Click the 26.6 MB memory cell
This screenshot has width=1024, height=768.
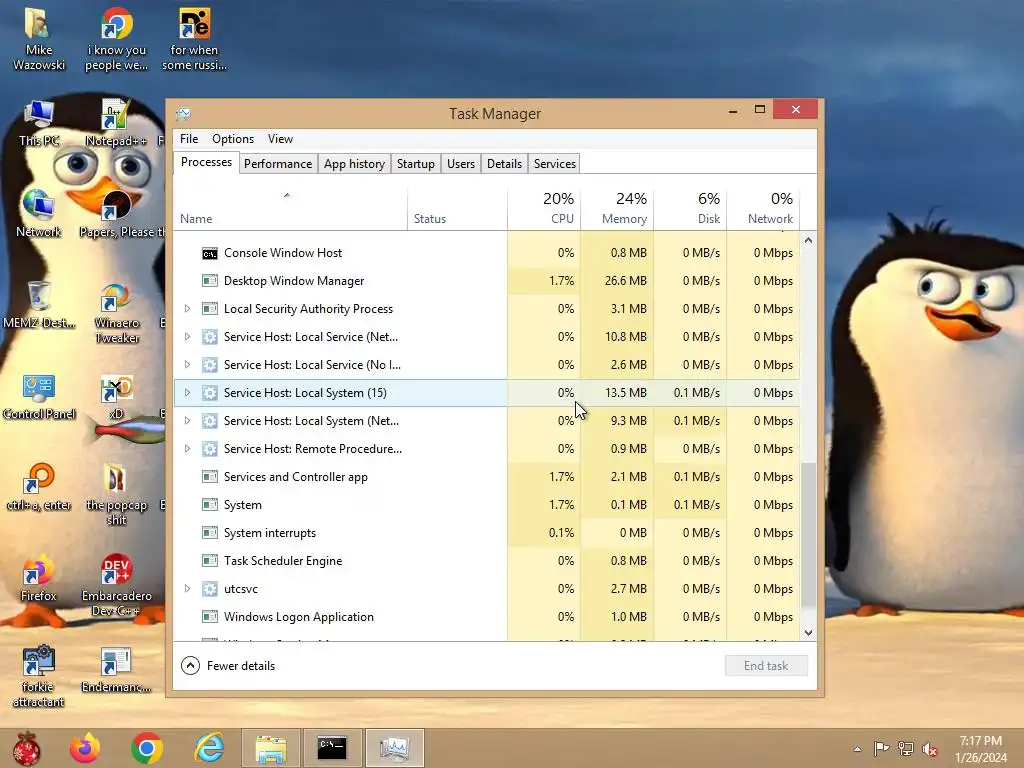click(x=617, y=281)
